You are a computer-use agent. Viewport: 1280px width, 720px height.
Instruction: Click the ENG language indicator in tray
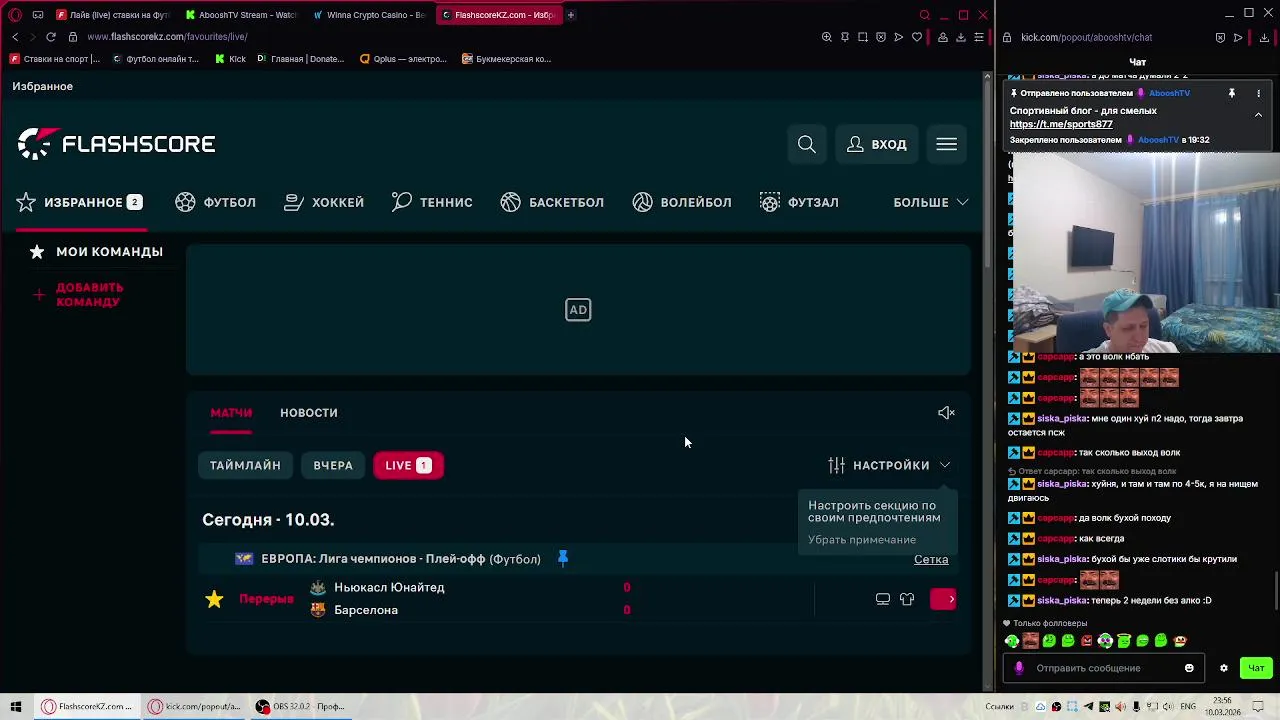point(1188,706)
